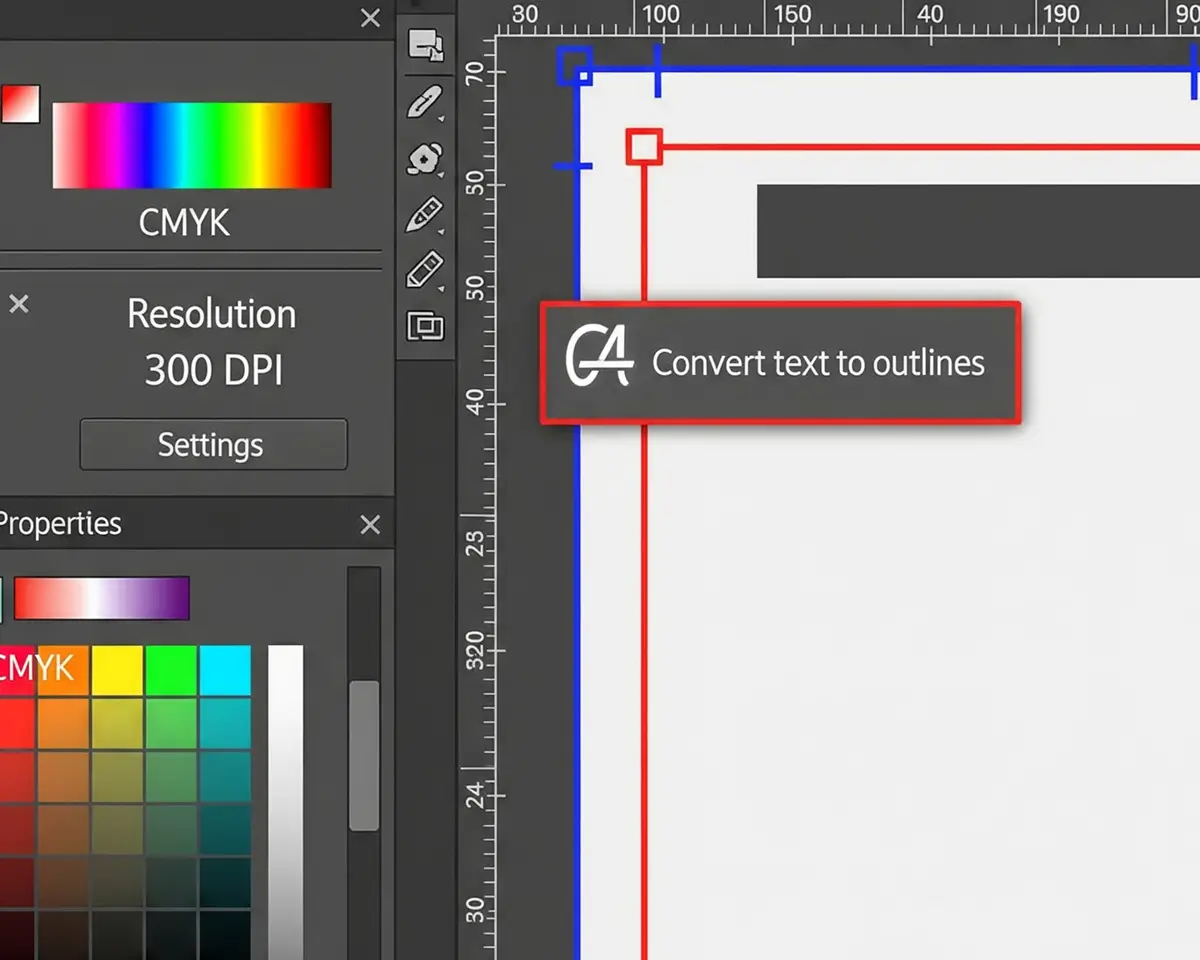The height and width of the screenshot is (960, 1200).
Task: Pick the outlined marker tool icon
Action: (x=425, y=271)
